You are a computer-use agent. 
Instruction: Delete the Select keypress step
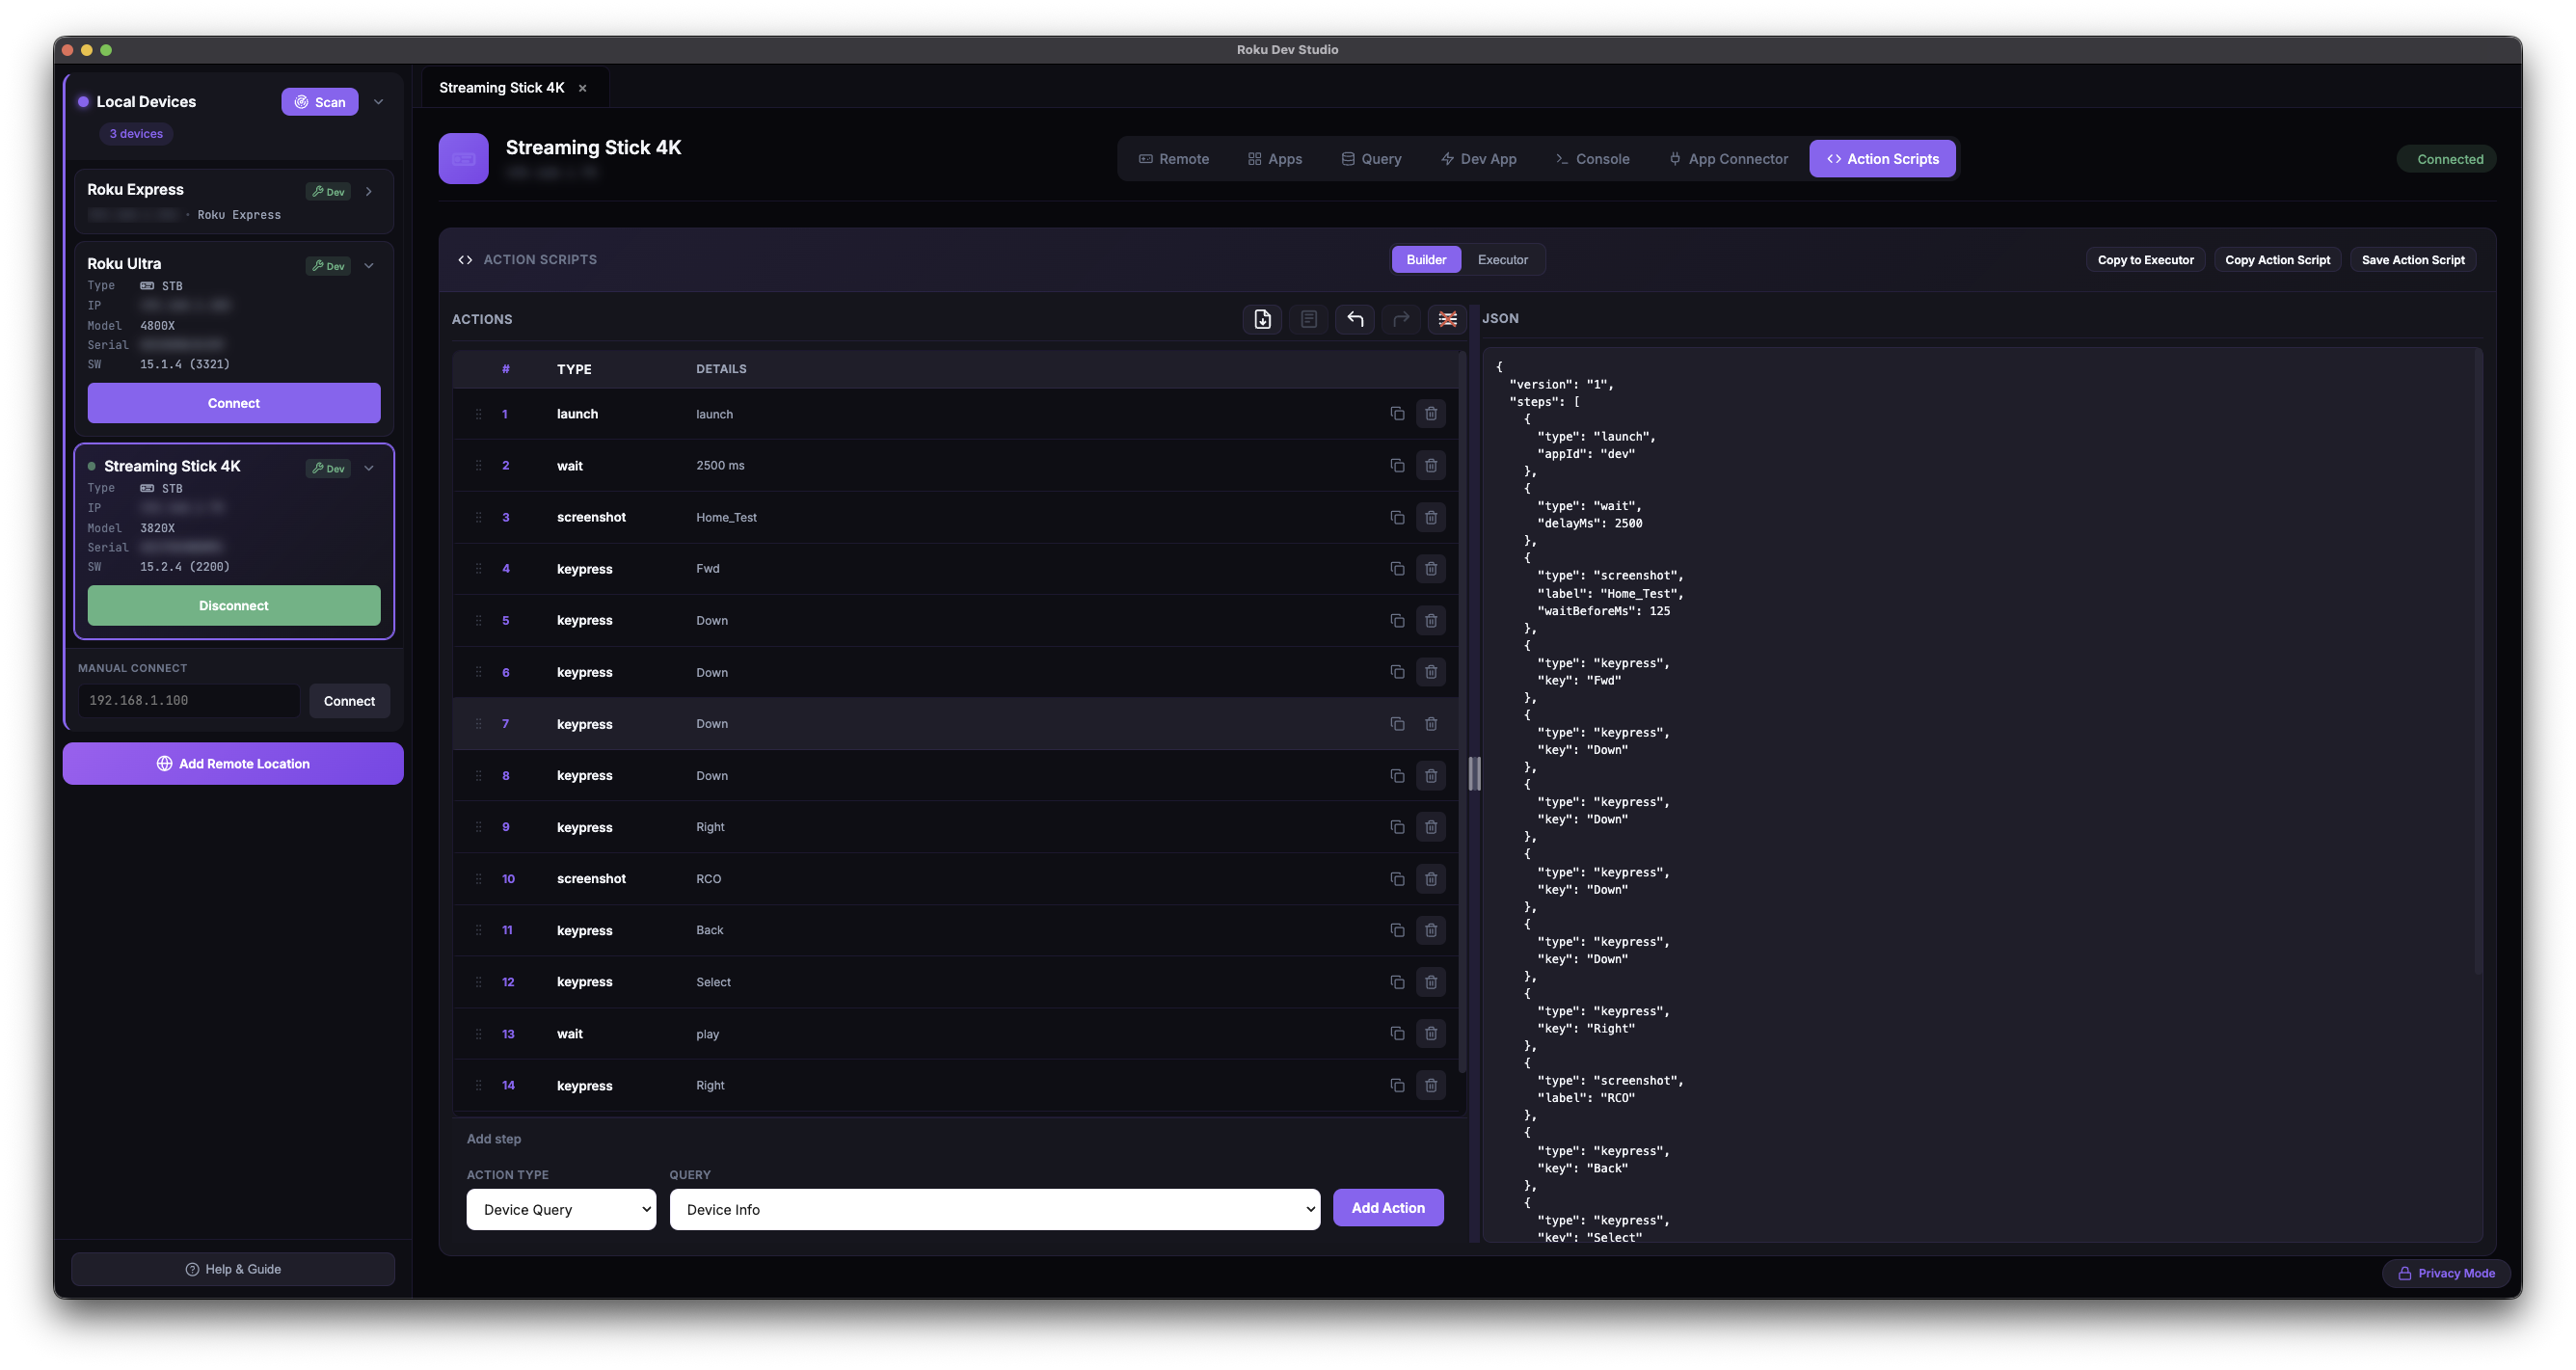(1431, 982)
